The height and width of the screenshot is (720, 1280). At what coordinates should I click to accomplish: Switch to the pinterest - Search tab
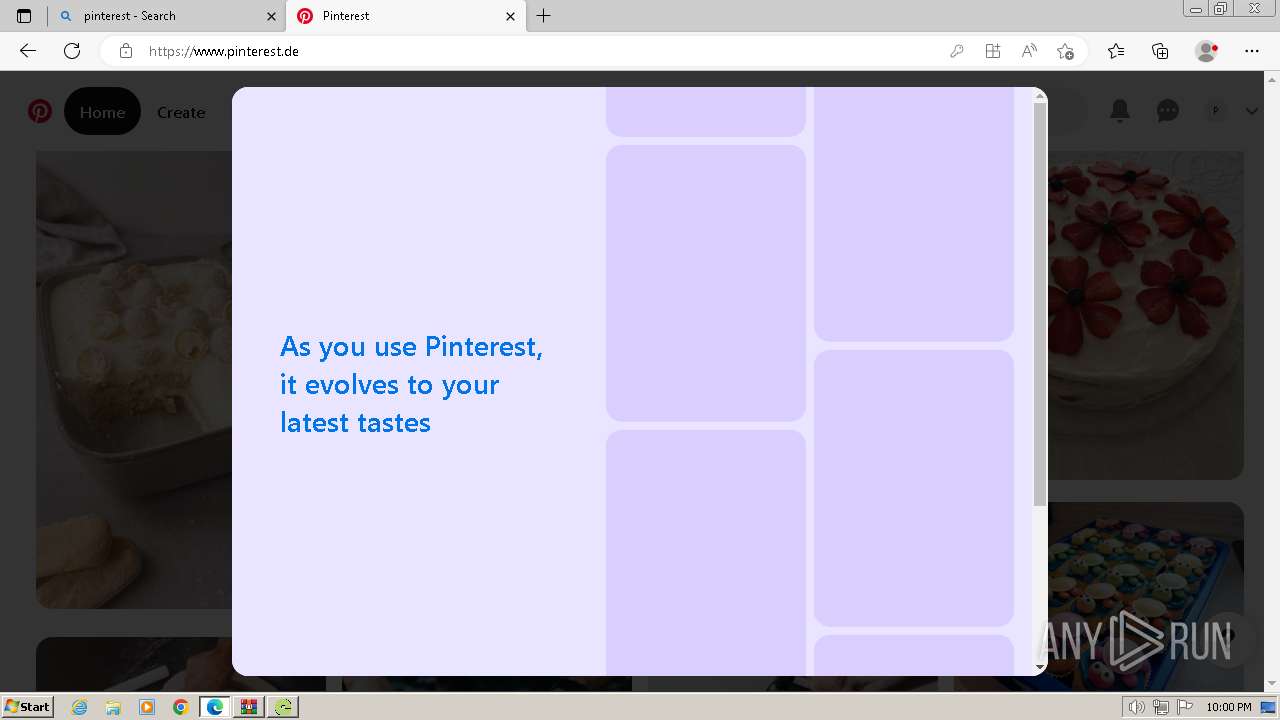pos(167,16)
